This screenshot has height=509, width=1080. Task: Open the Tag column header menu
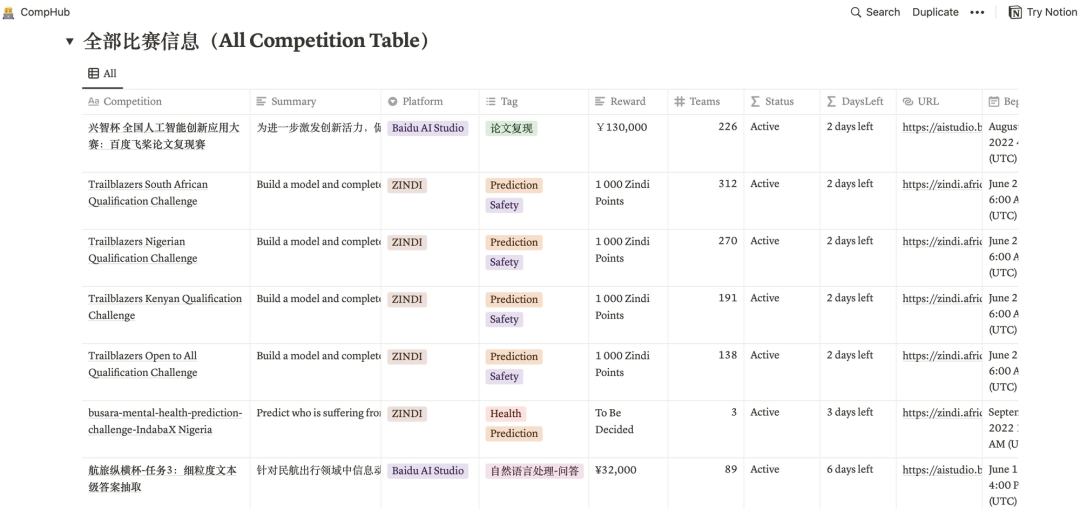coord(534,101)
